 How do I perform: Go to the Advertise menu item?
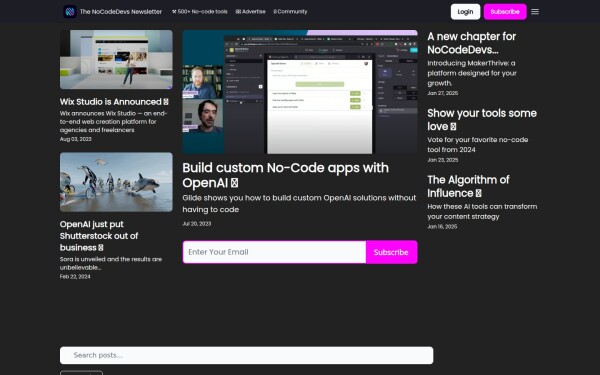coord(251,11)
